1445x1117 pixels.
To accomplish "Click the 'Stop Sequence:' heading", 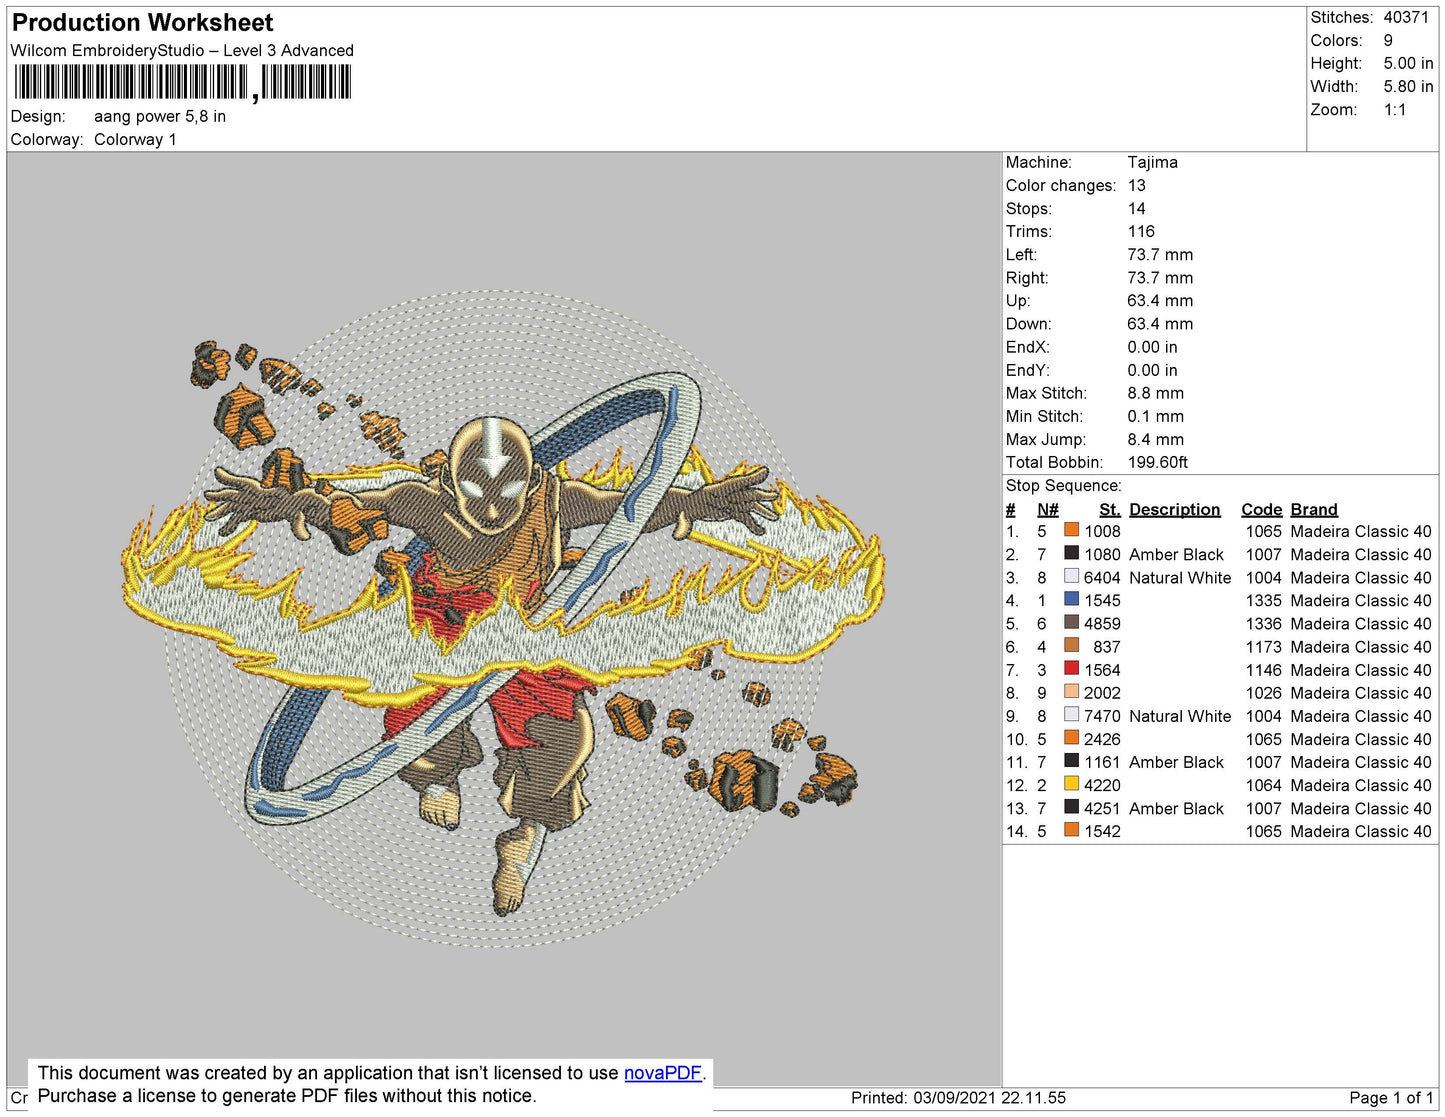I will [1063, 485].
